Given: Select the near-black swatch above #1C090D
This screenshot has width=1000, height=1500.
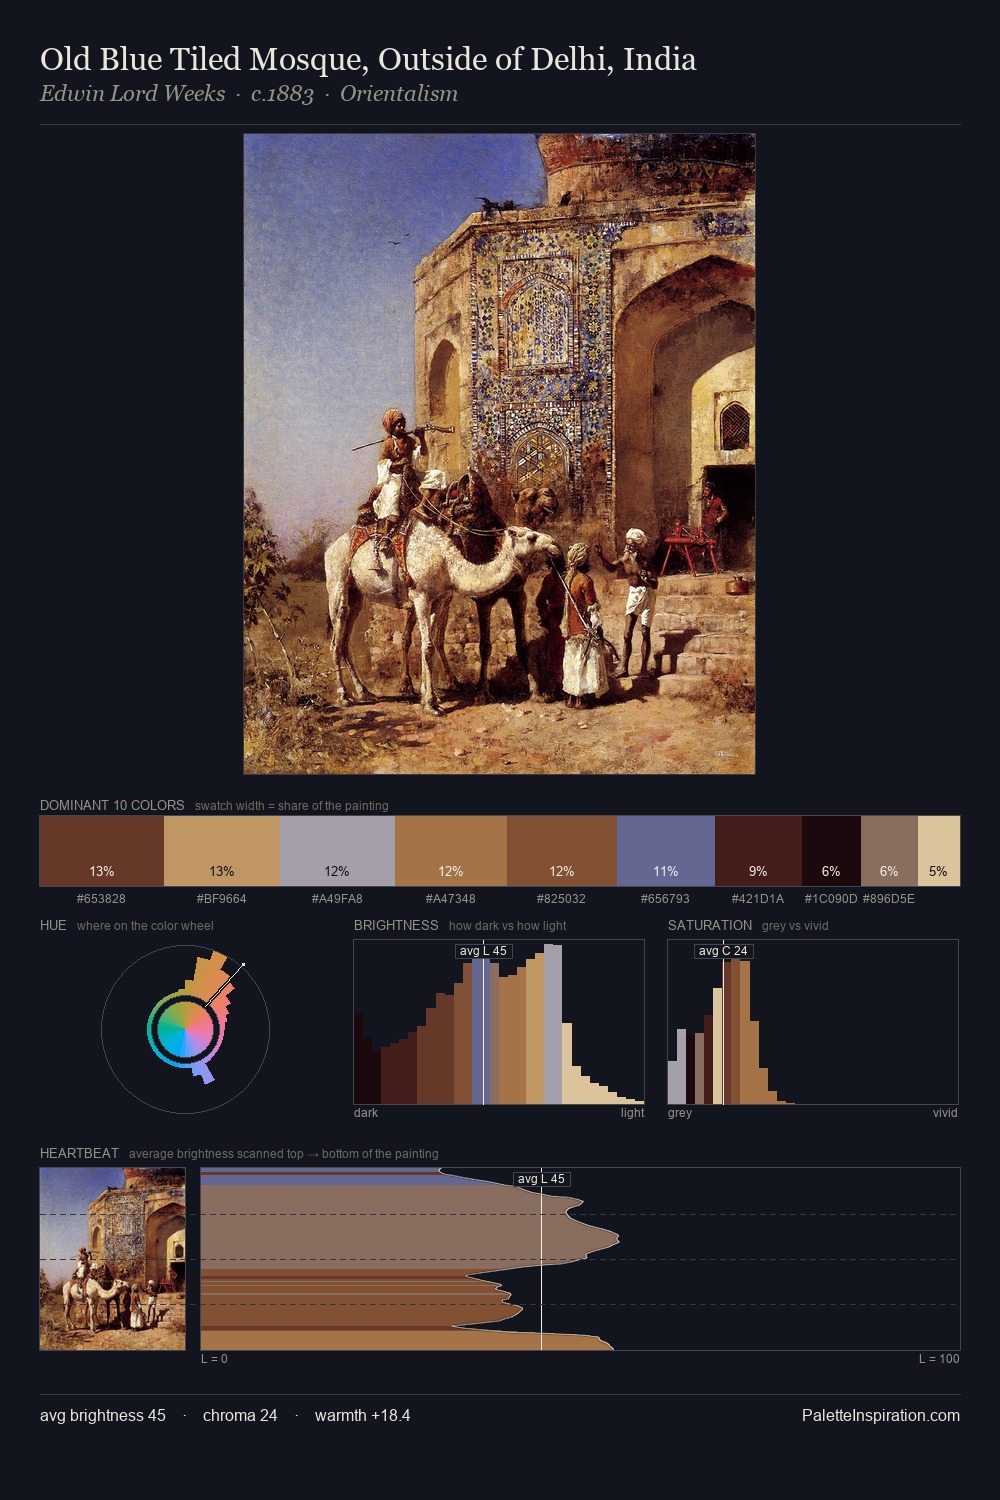Looking at the screenshot, I should (x=831, y=851).
